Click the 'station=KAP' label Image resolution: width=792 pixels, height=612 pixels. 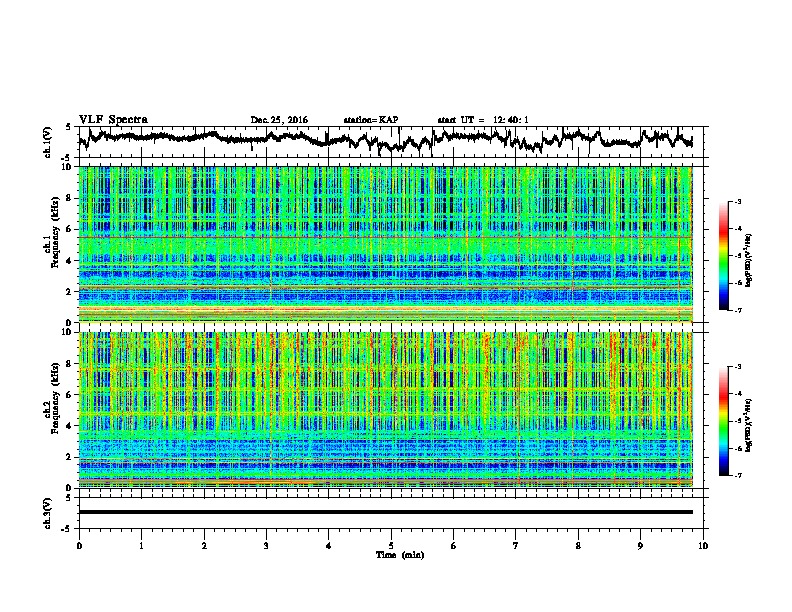[371, 120]
